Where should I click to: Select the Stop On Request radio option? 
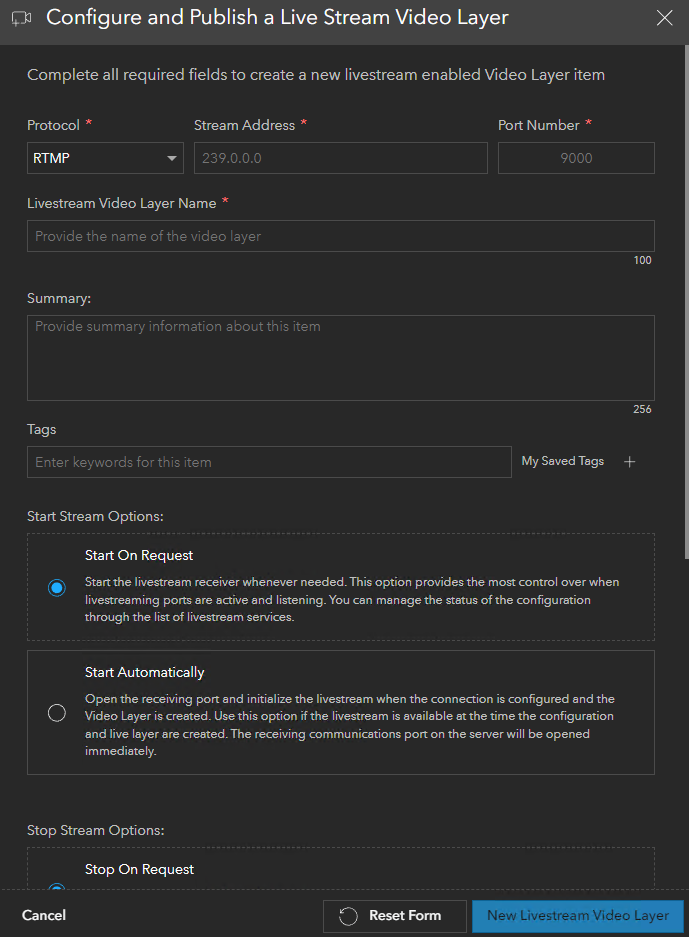57,888
